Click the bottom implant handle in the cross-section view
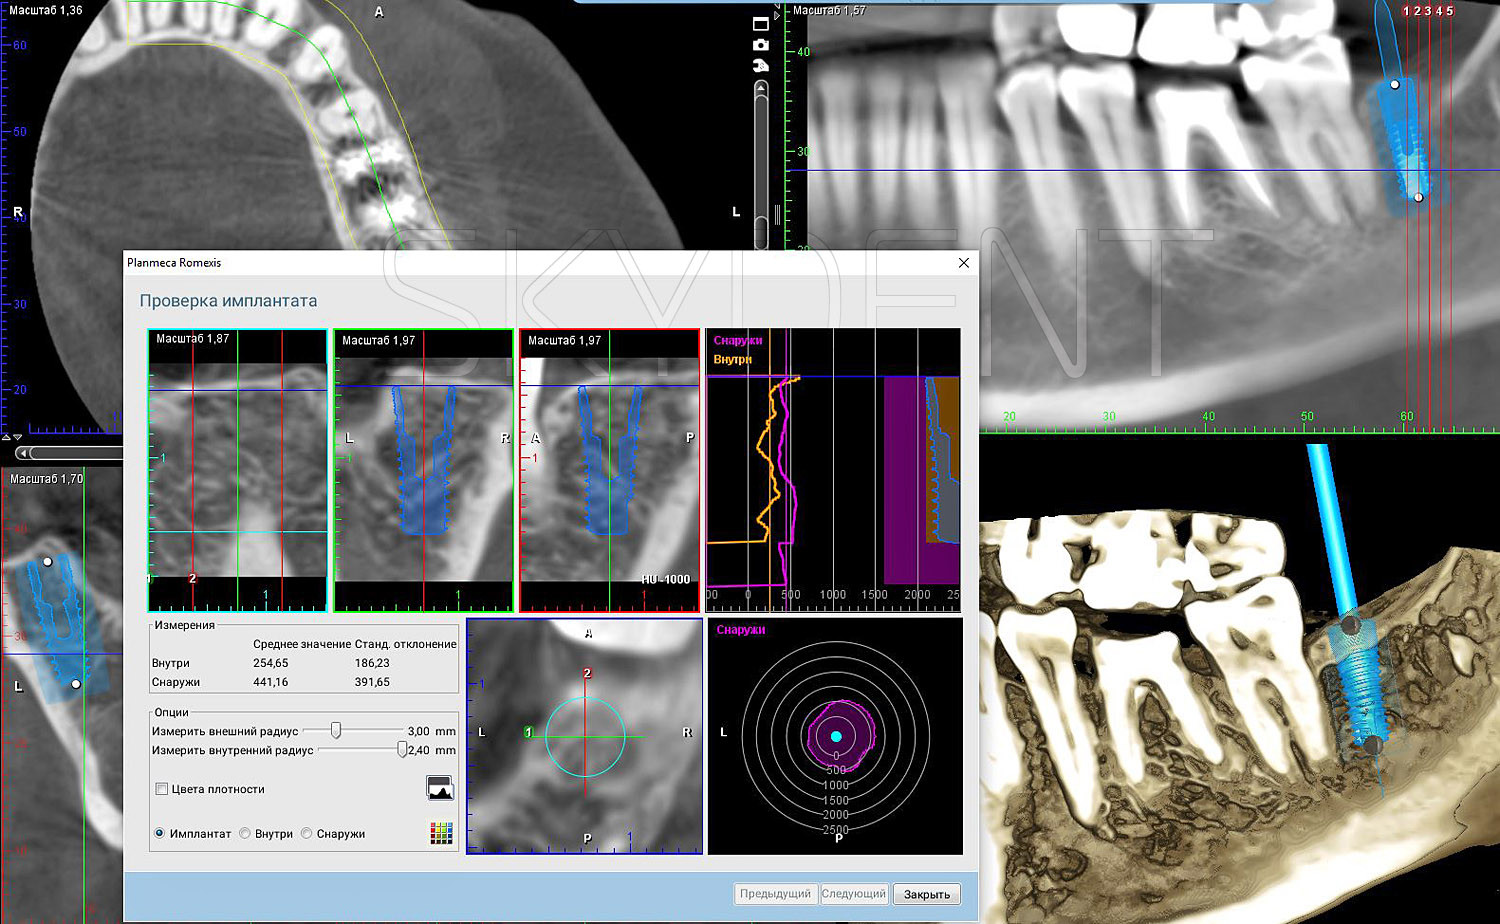1500x924 pixels. 76,685
